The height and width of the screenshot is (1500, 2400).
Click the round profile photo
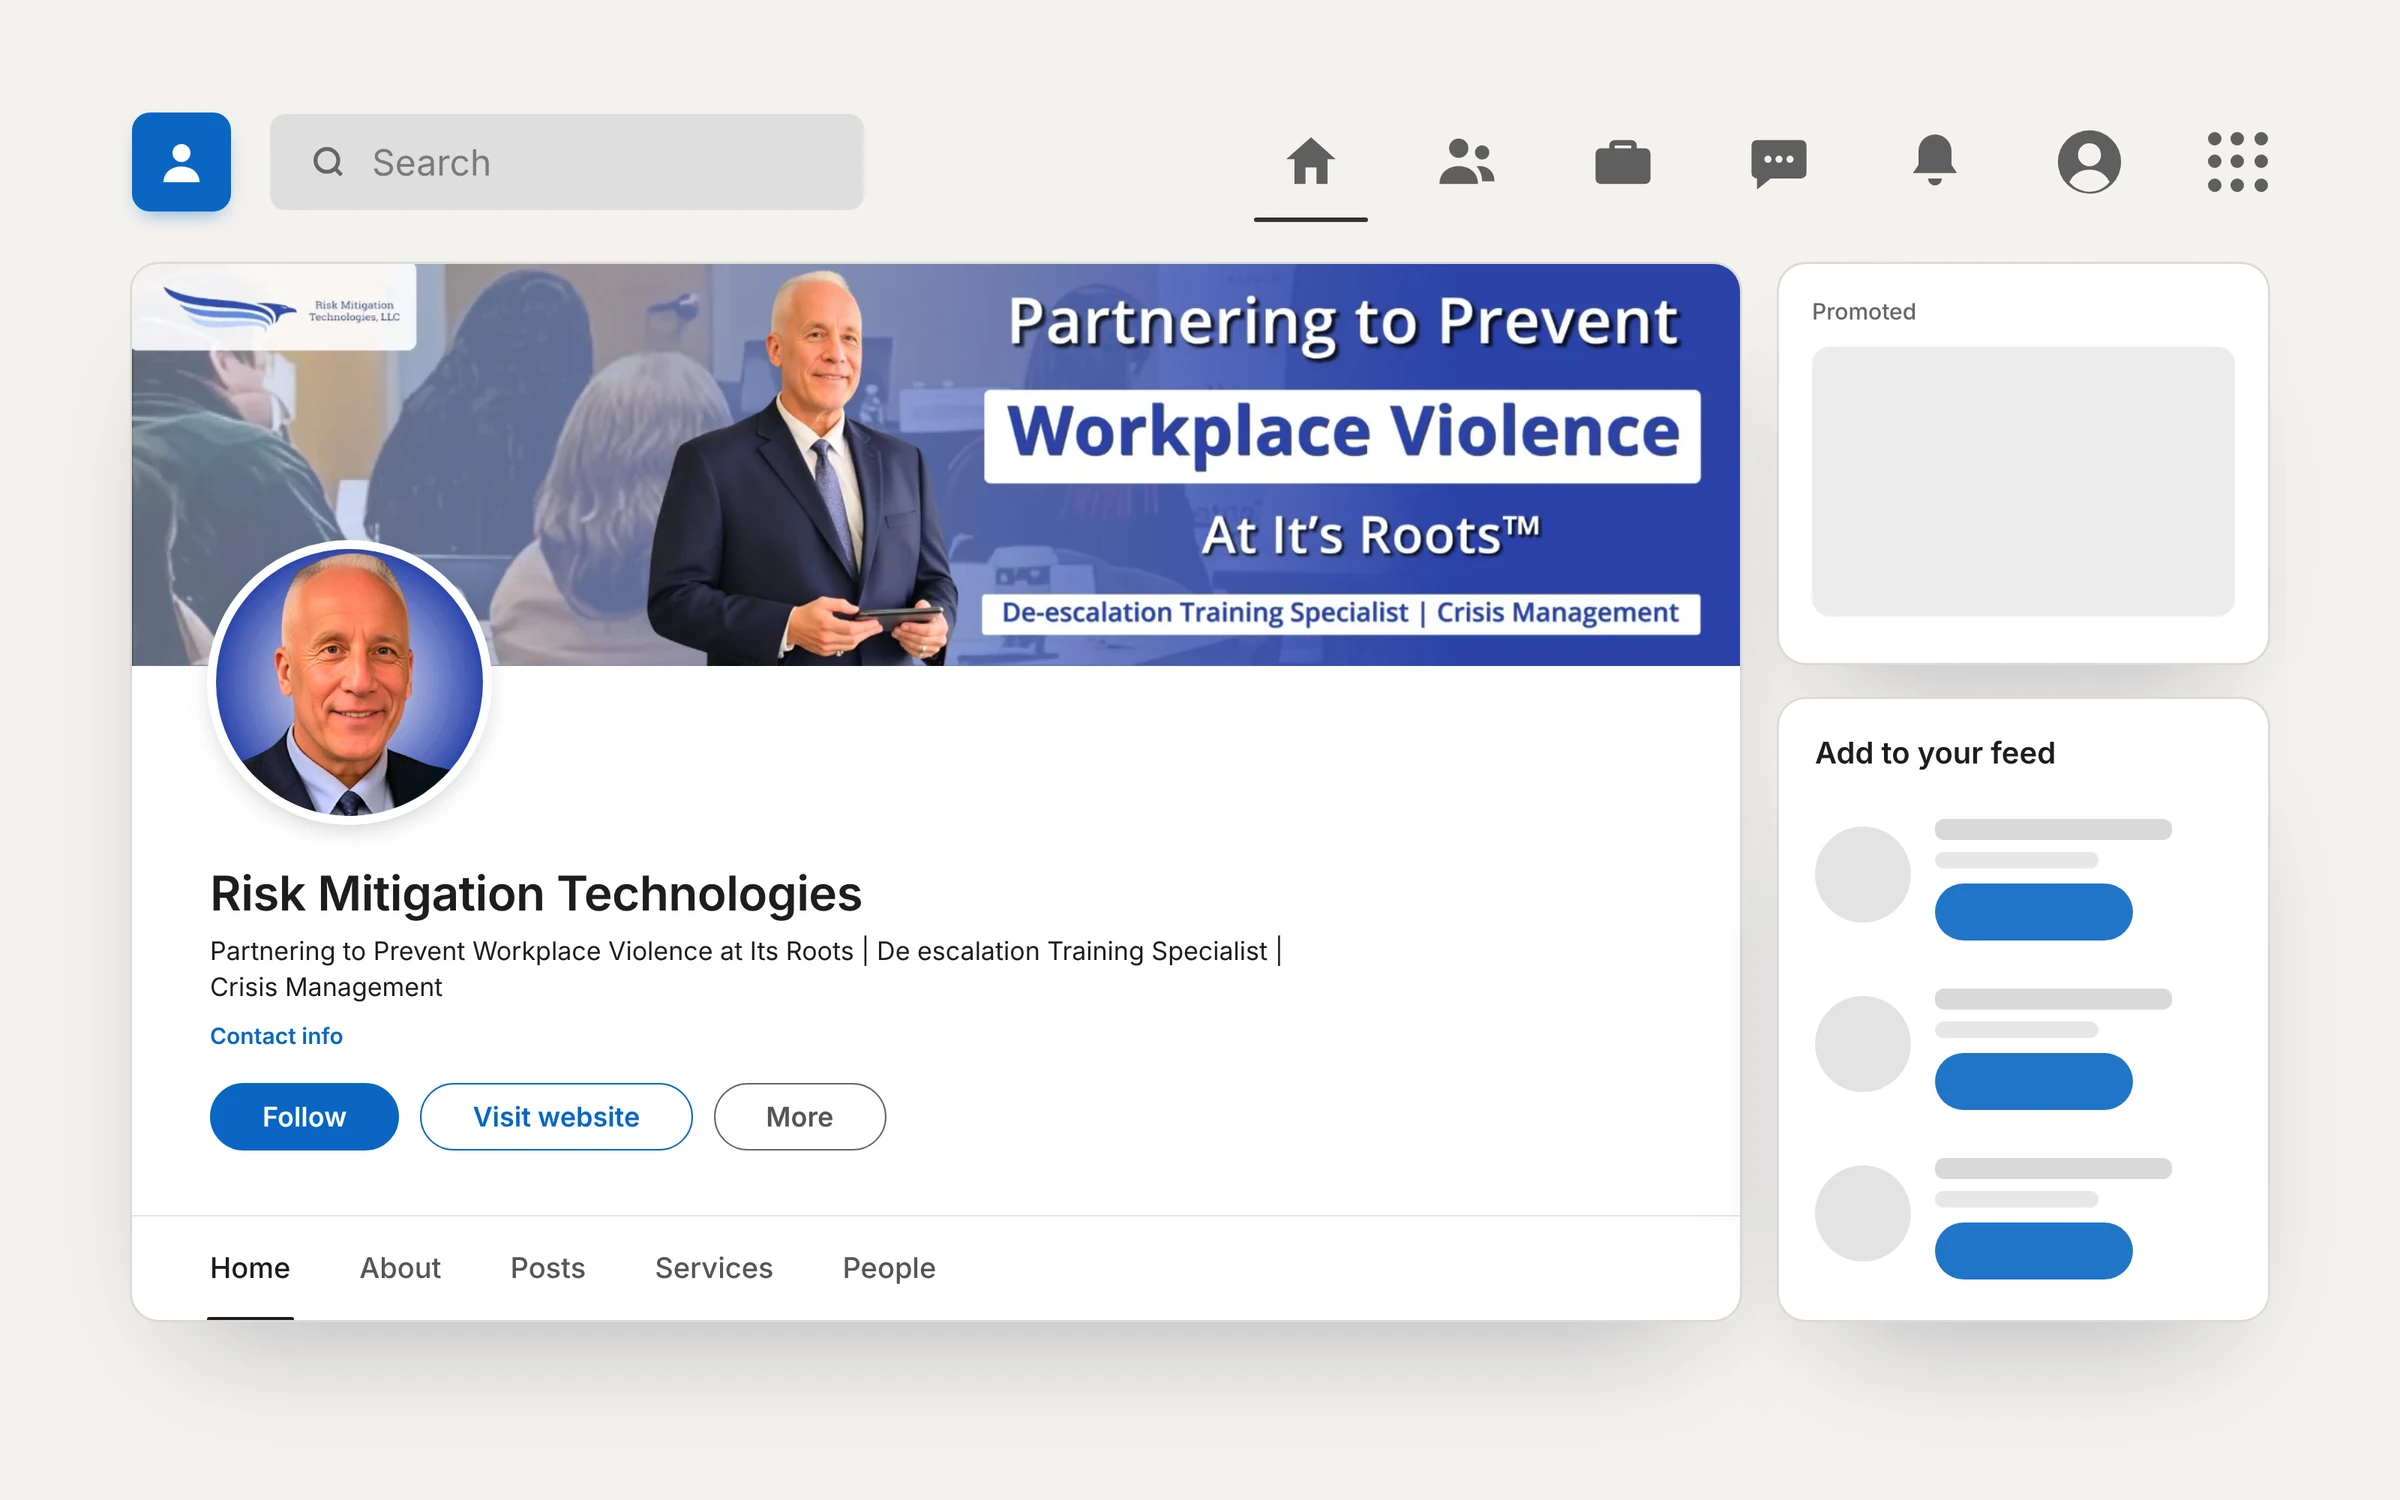click(349, 682)
